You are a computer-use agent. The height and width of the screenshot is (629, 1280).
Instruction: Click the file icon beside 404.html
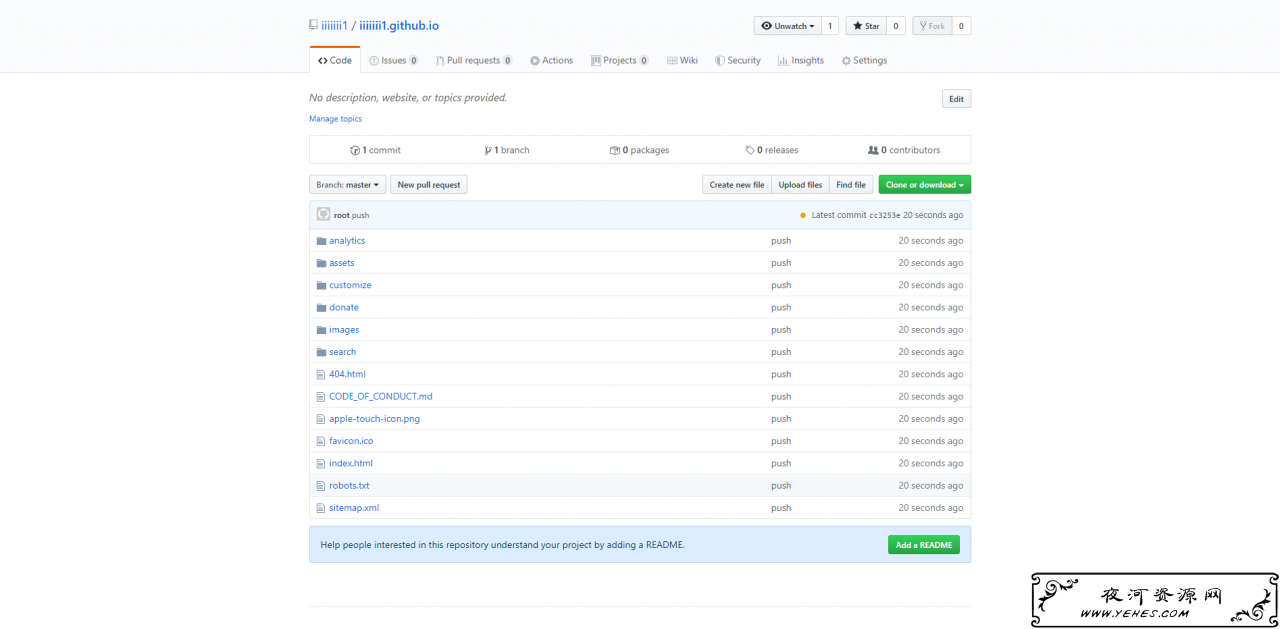[x=321, y=374]
